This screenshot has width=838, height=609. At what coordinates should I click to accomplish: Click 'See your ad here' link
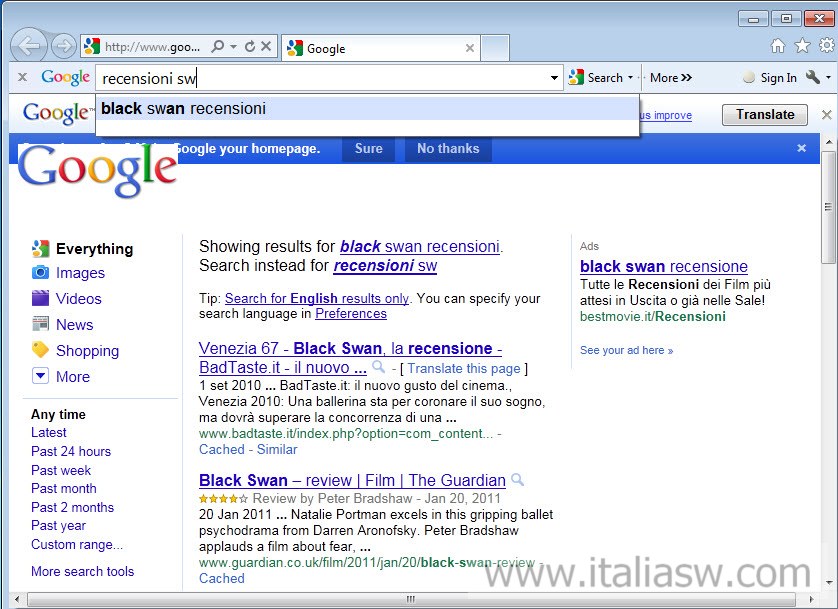(626, 350)
